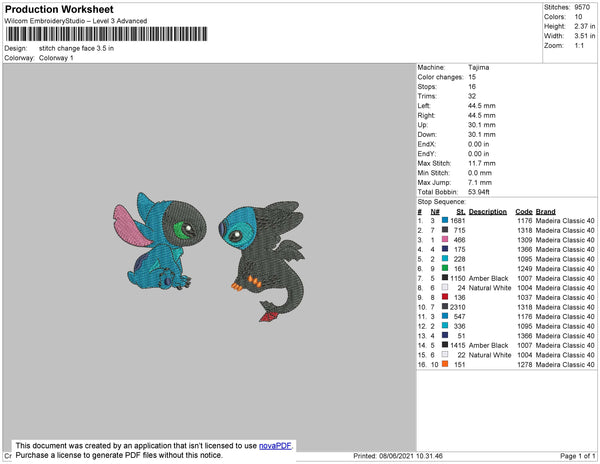Click the dark gray swatch in stop row 10
The height and width of the screenshot is (464, 600).
click(445, 306)
